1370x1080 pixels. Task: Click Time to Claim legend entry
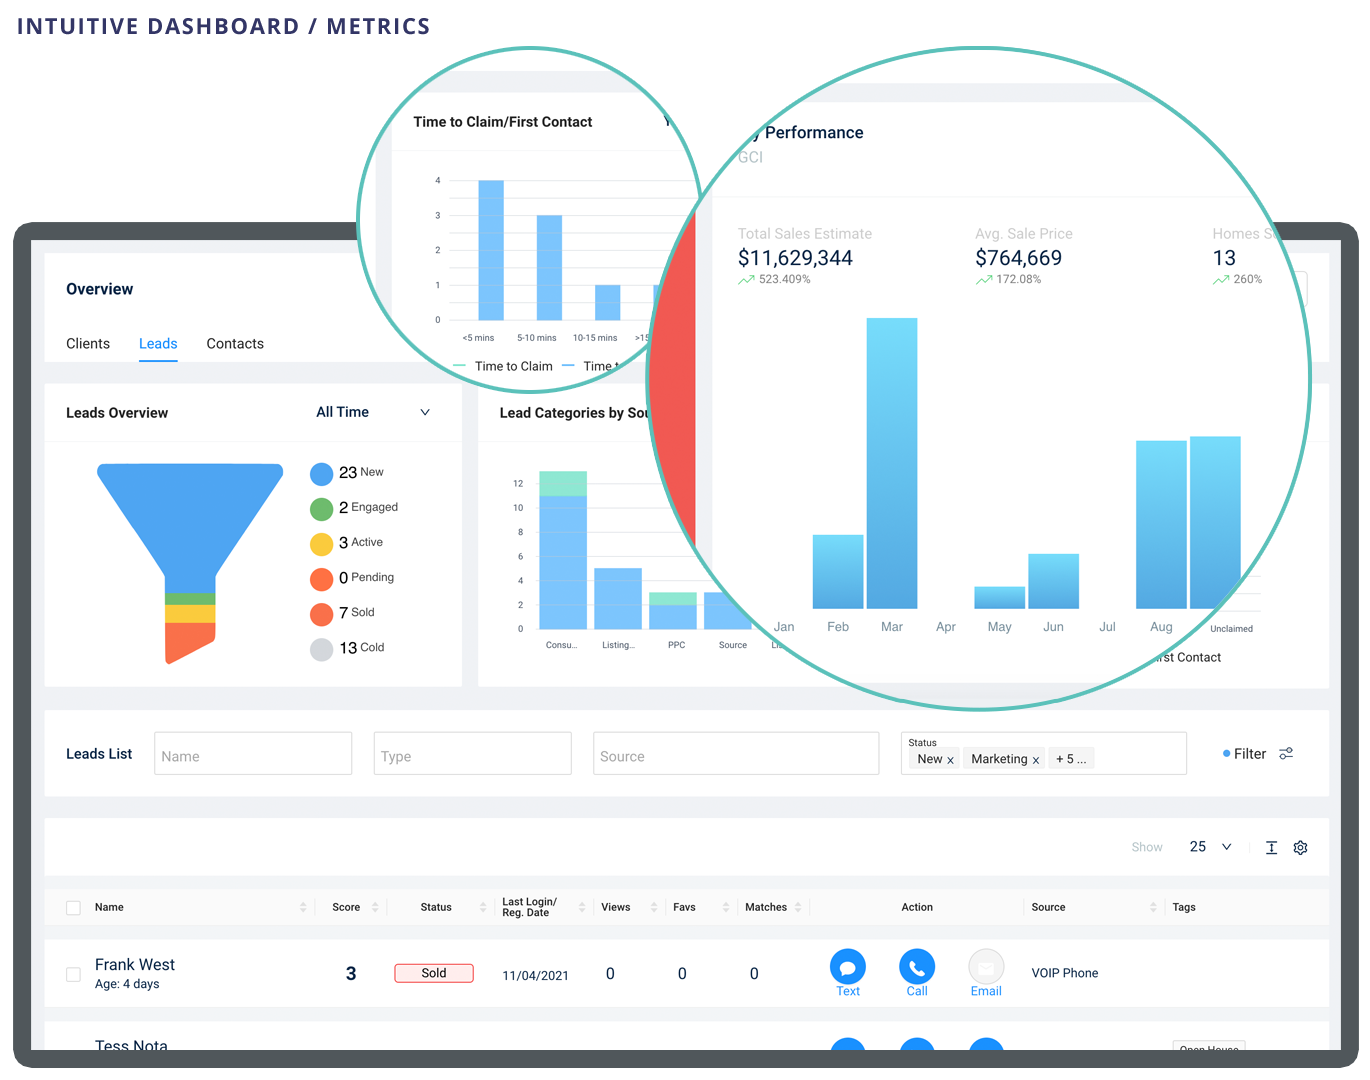click(x=503, y=366)
